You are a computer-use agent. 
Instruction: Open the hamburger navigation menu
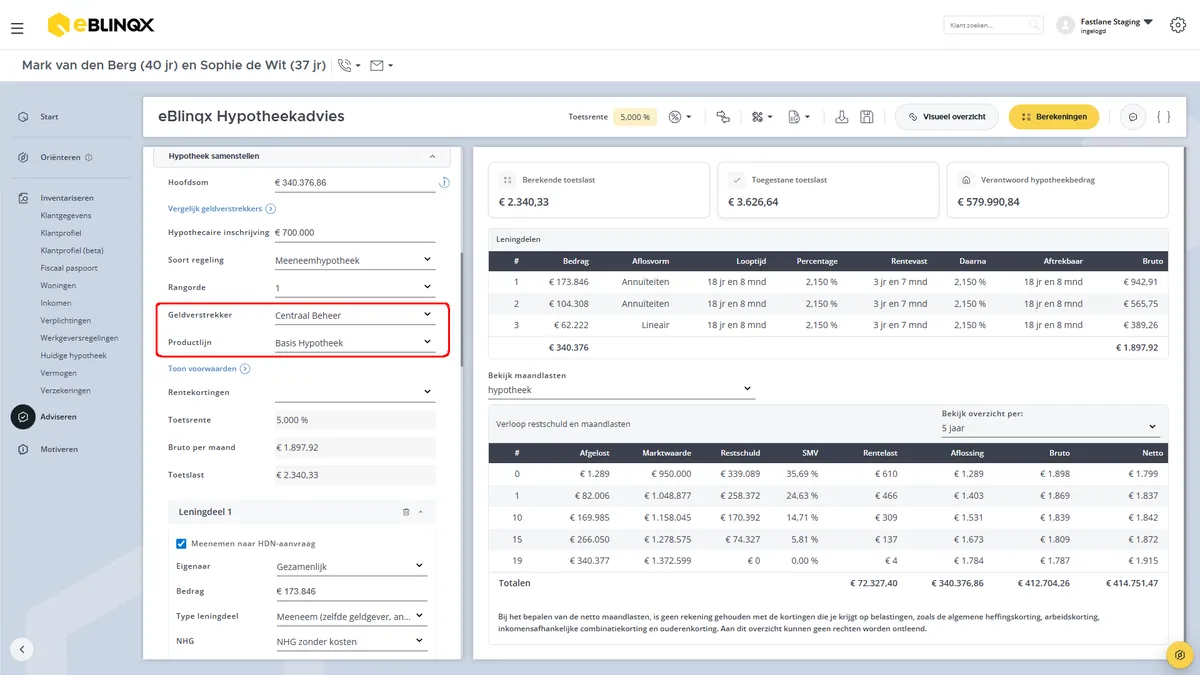click(17, 28)
